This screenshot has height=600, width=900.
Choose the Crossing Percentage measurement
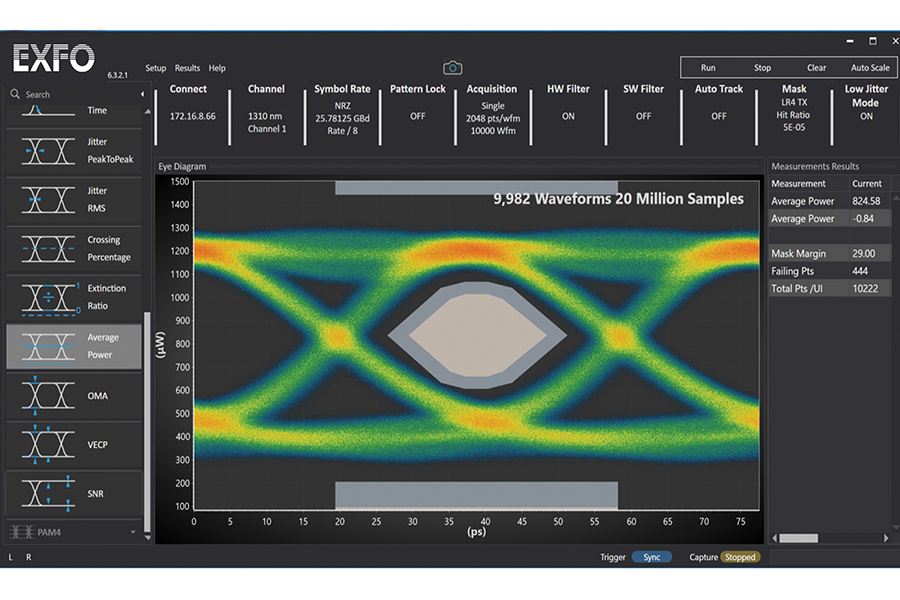(75, 249)
